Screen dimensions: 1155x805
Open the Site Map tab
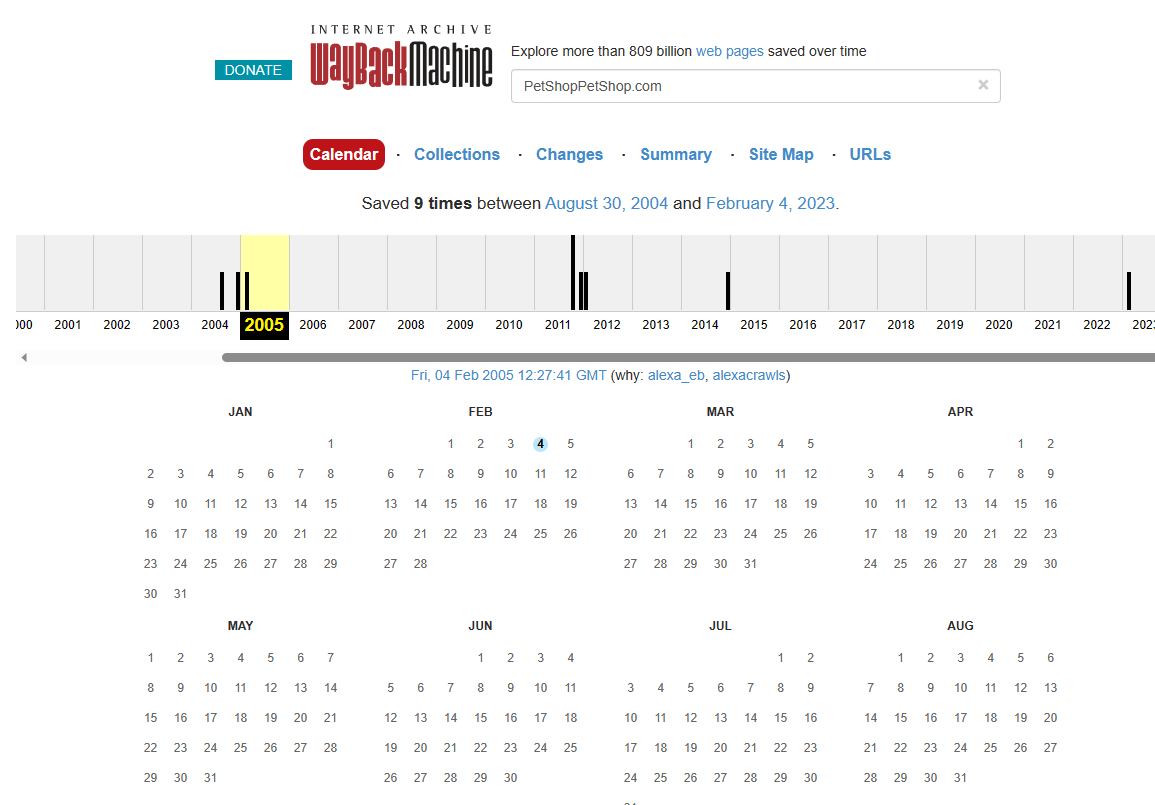781,155
